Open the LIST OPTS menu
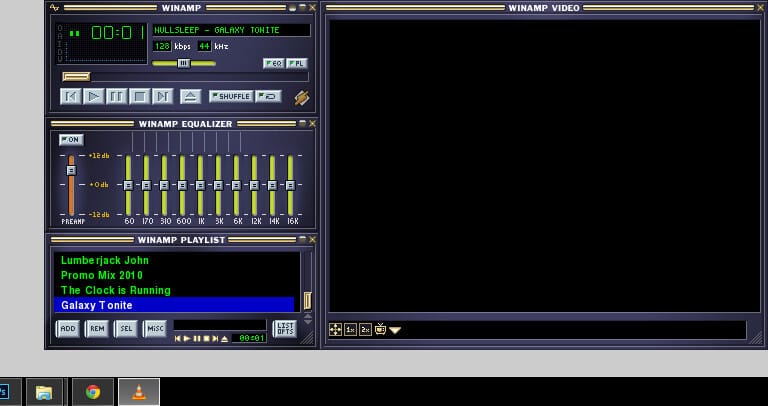This screenshot has height=406, width=768. 285,328
